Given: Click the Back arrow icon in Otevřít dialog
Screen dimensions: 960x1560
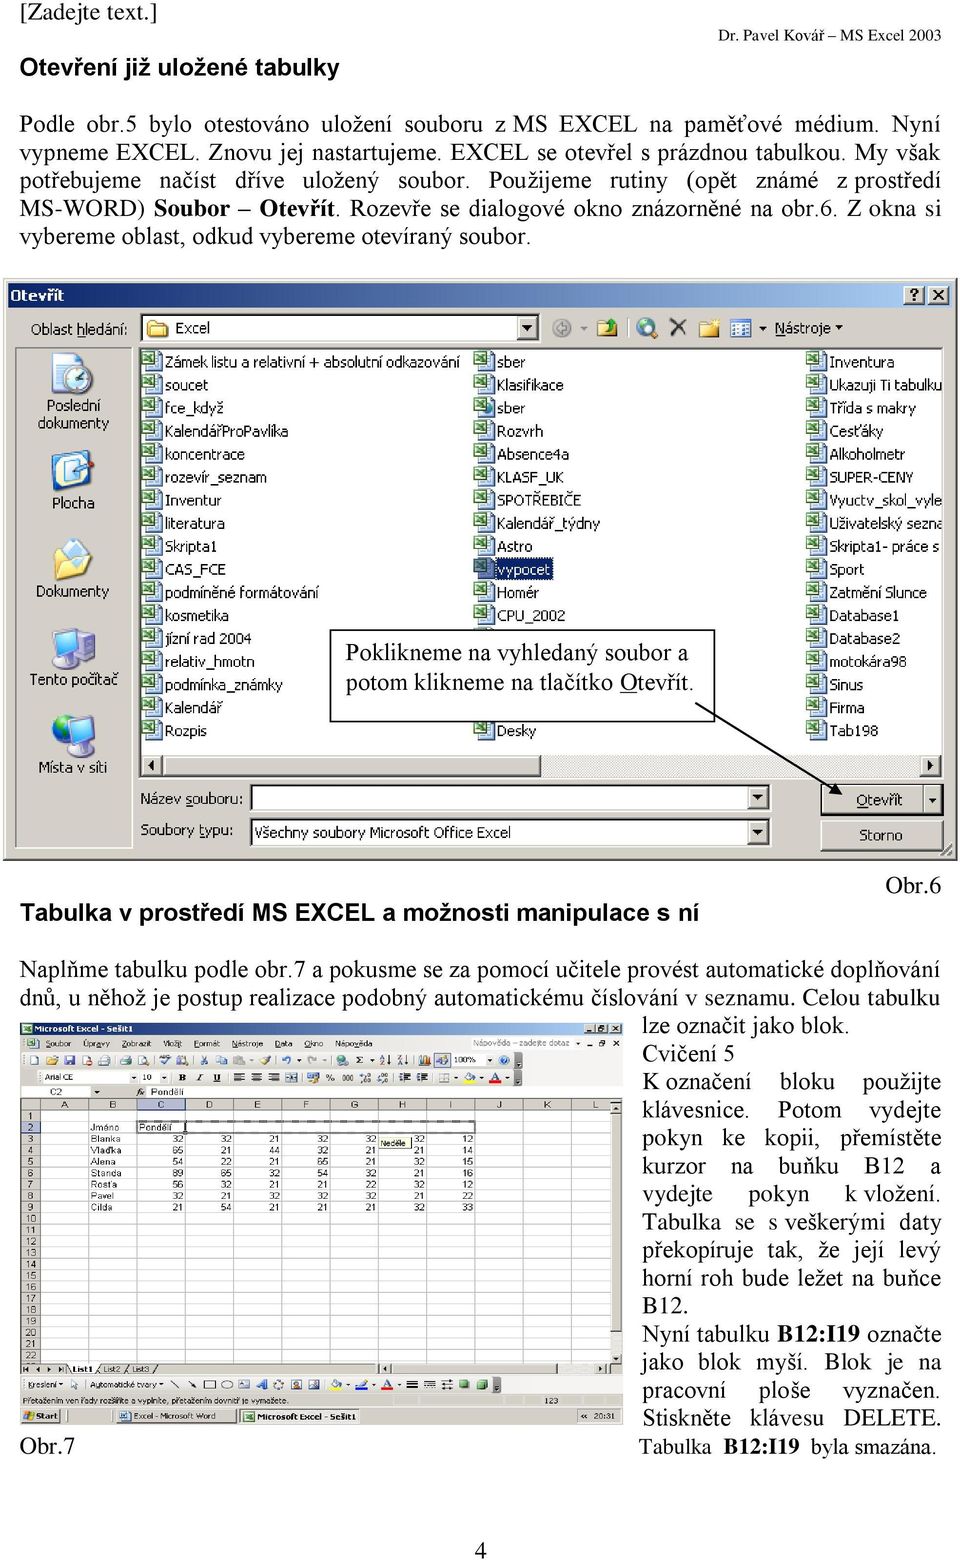Looking at the screenshot, I should pos(562,328).
